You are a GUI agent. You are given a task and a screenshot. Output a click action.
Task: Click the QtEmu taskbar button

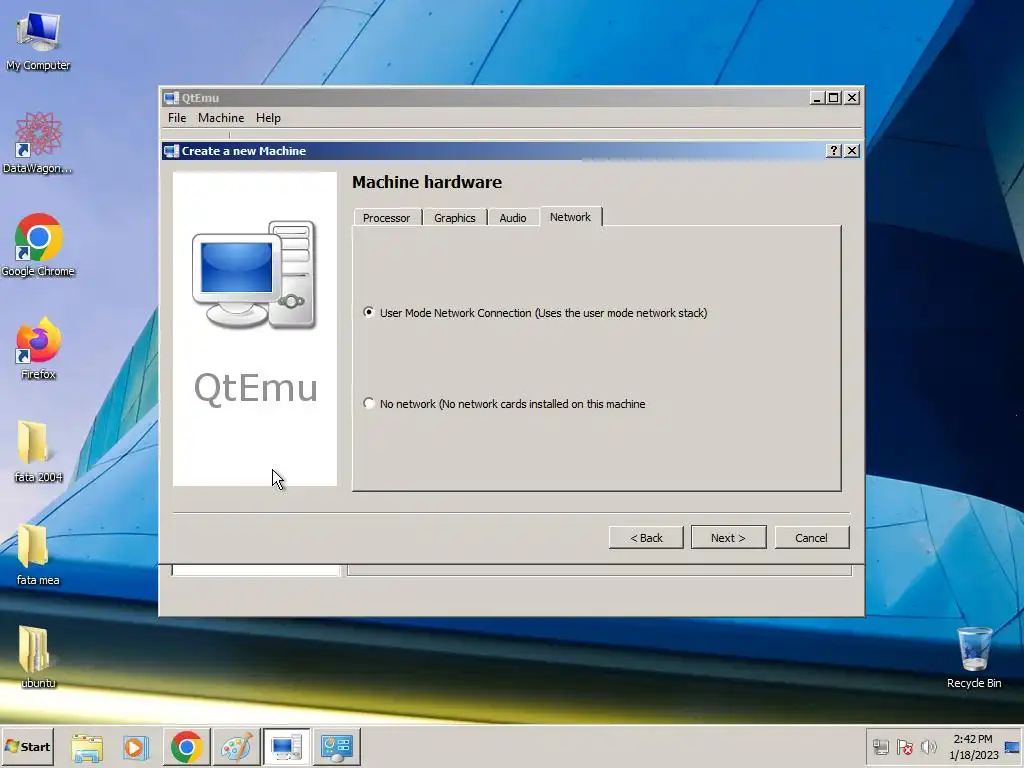tap(286, 747)
